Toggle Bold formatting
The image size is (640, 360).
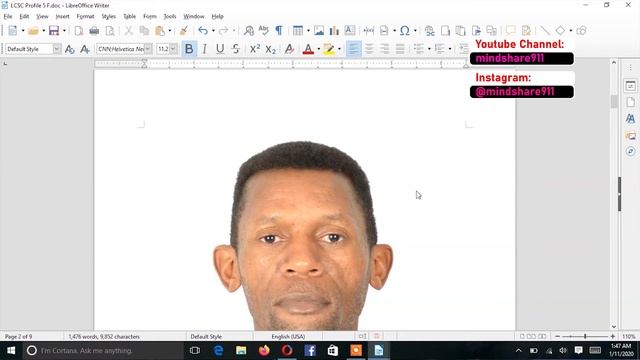189,49
